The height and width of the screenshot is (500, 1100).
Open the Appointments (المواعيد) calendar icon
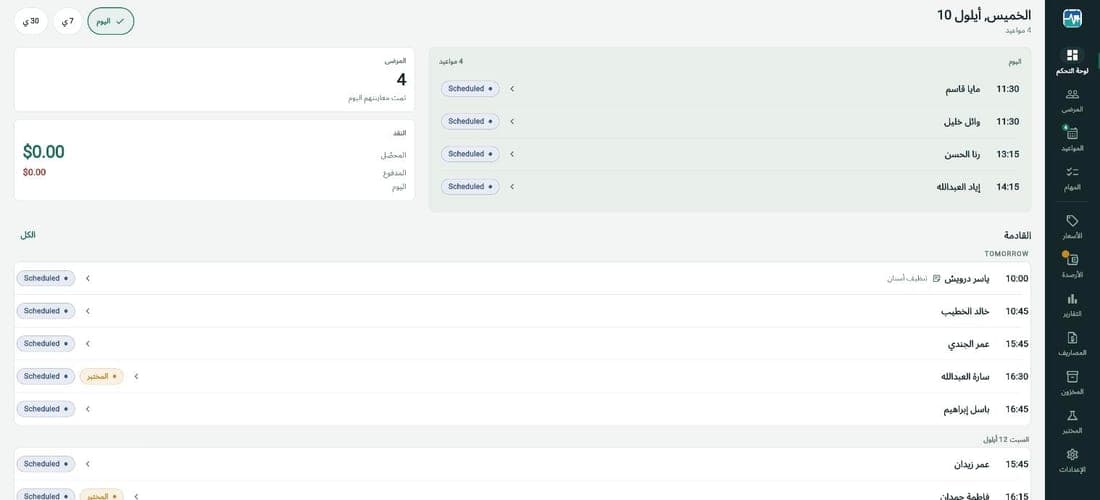1072,133
